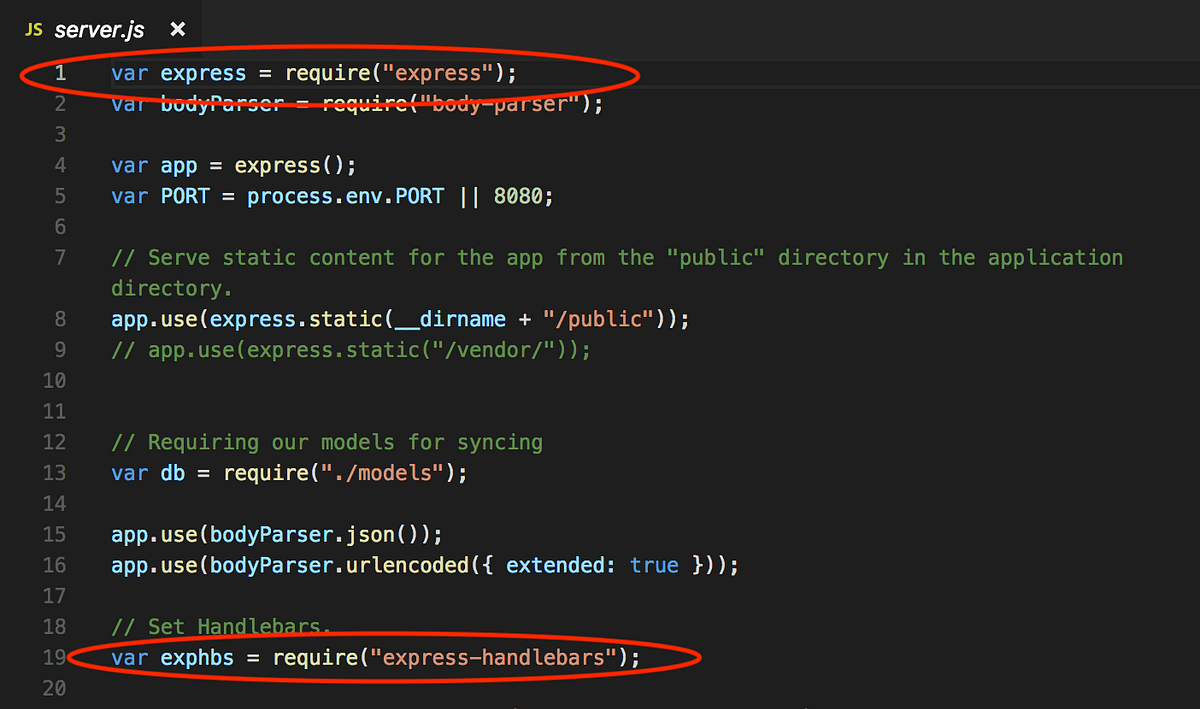Click the extended: true keyword
This screenshot has height=709, width=1200.
(x=590, y=565)
